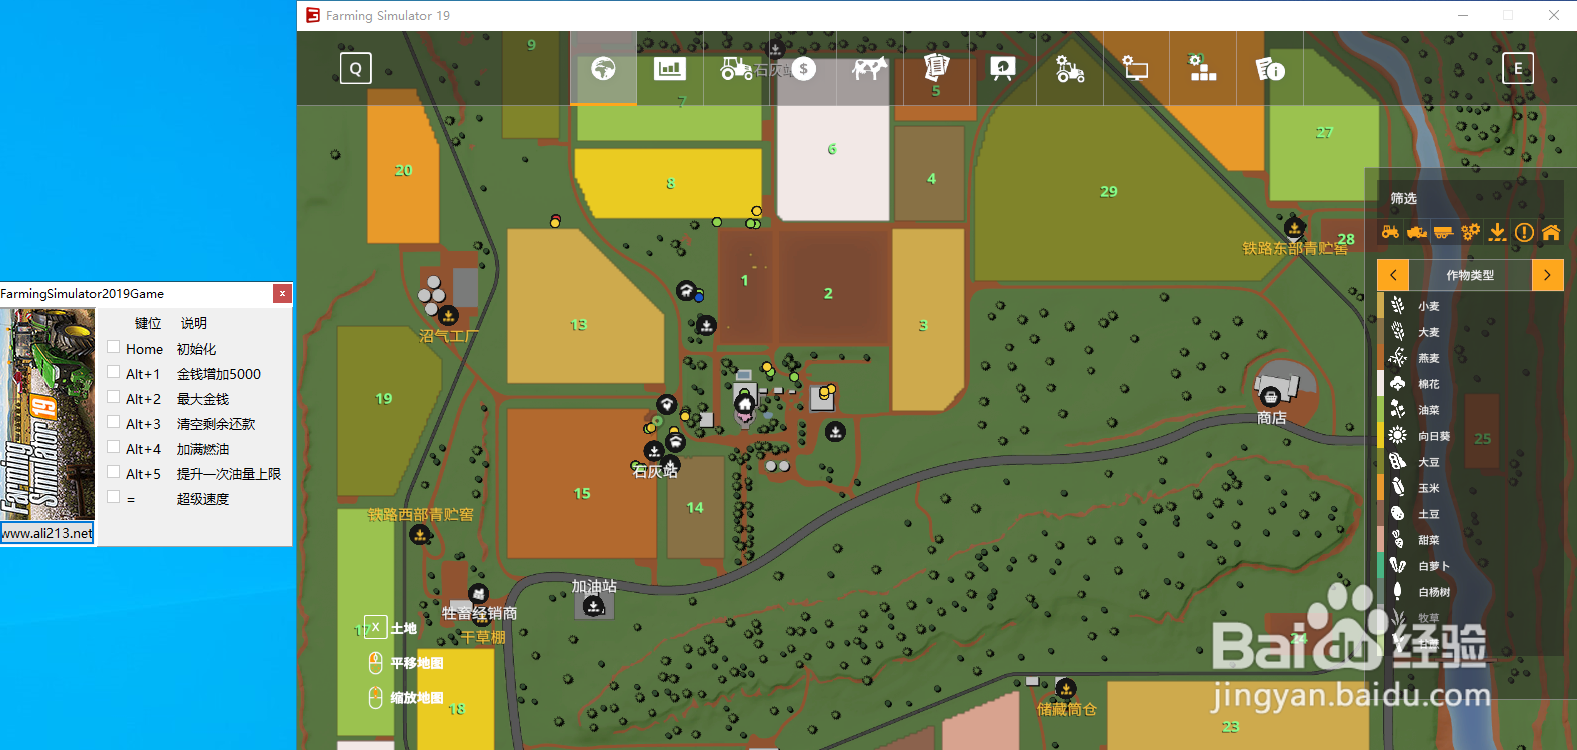Toggle the 甜菜 sugar beet crop icon

pyautogui.click(x=1398, y=539)
